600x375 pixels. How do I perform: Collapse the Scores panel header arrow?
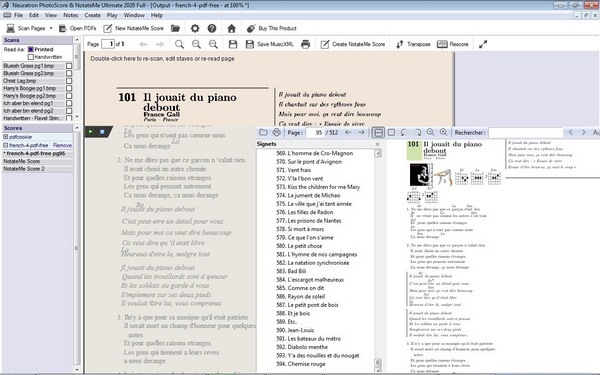[77, 128]
